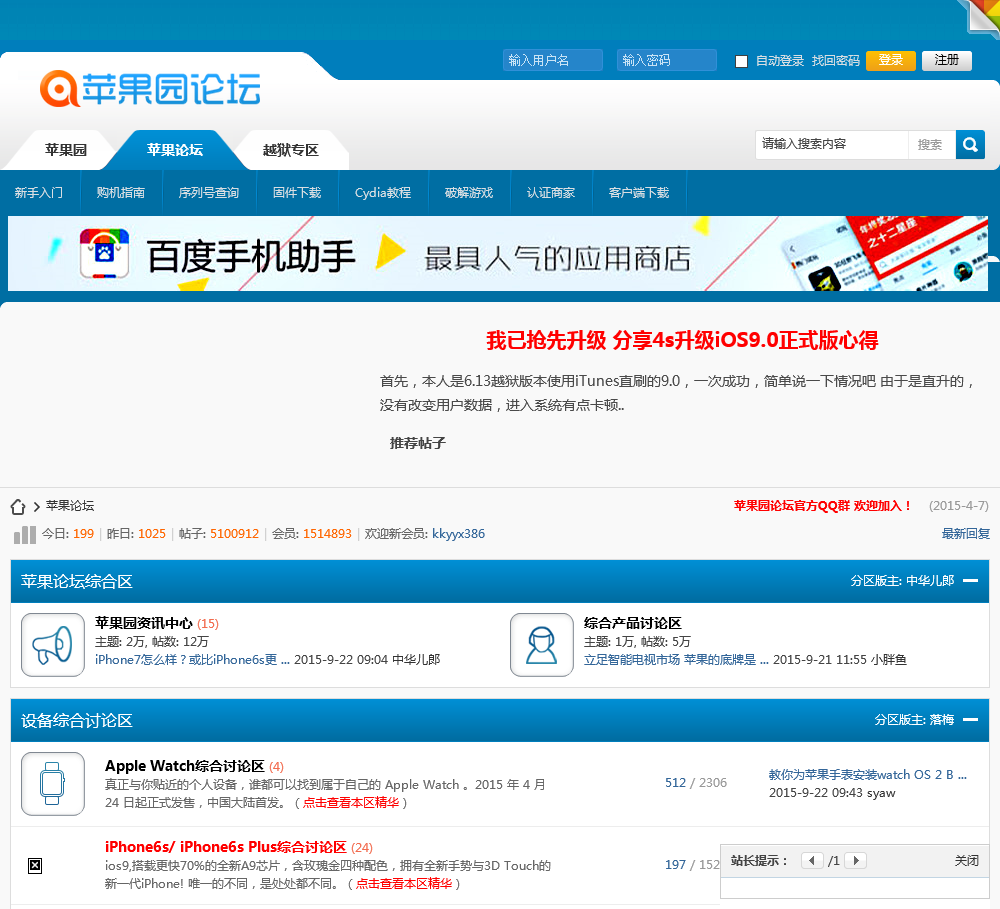
Task: Click 苹果论坛 breadcrumb link
Action: click(x=70, y=506)
